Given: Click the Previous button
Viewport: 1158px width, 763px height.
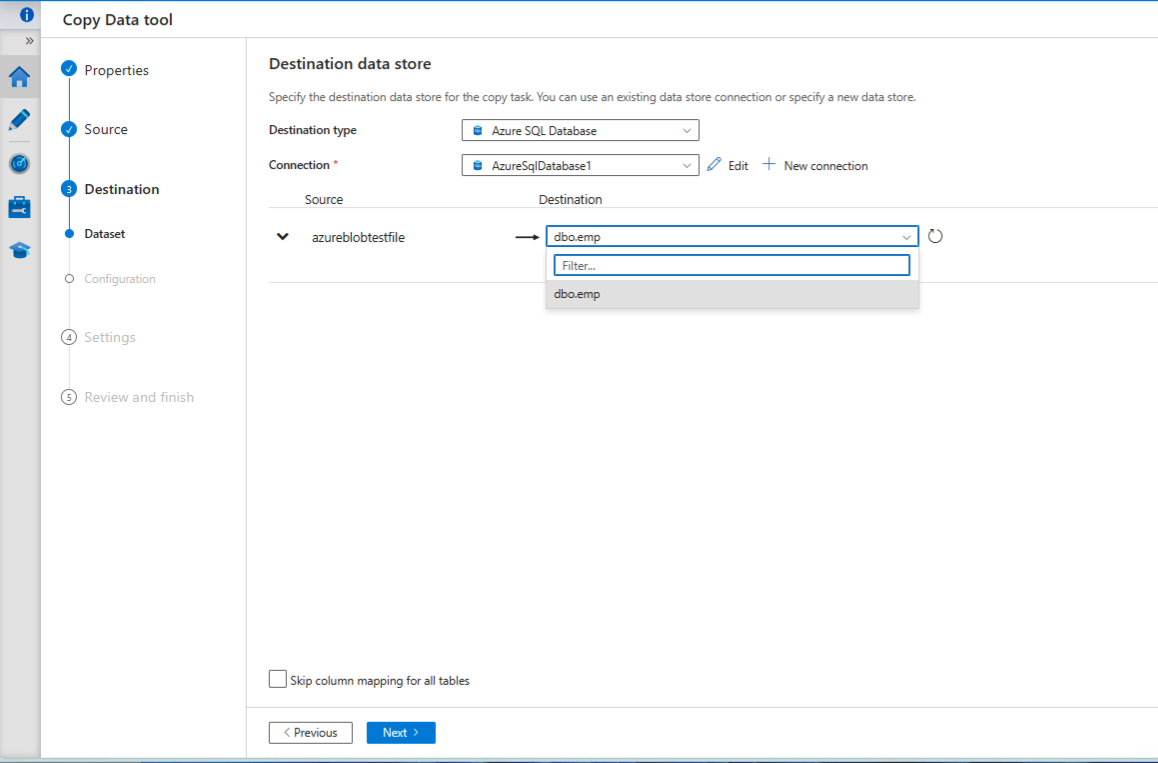Looking at the screenshot, I should (x=311, y=733).
